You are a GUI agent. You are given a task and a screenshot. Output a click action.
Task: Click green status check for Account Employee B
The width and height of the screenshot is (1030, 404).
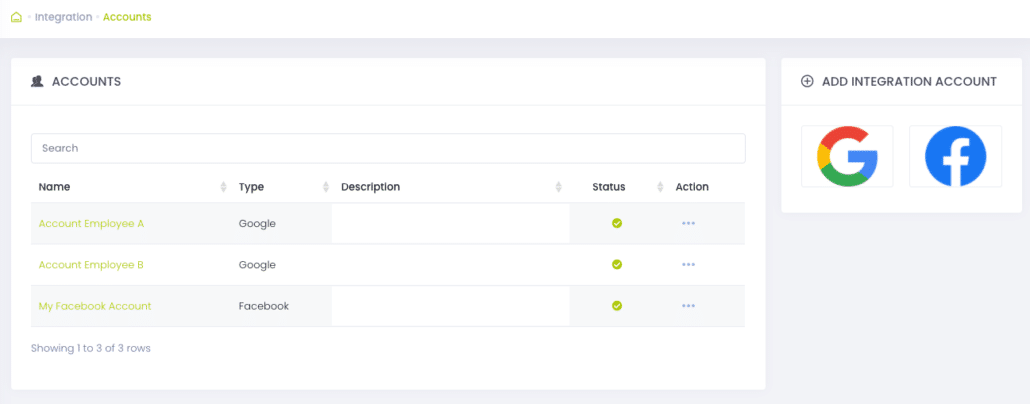tap(617, 265)
